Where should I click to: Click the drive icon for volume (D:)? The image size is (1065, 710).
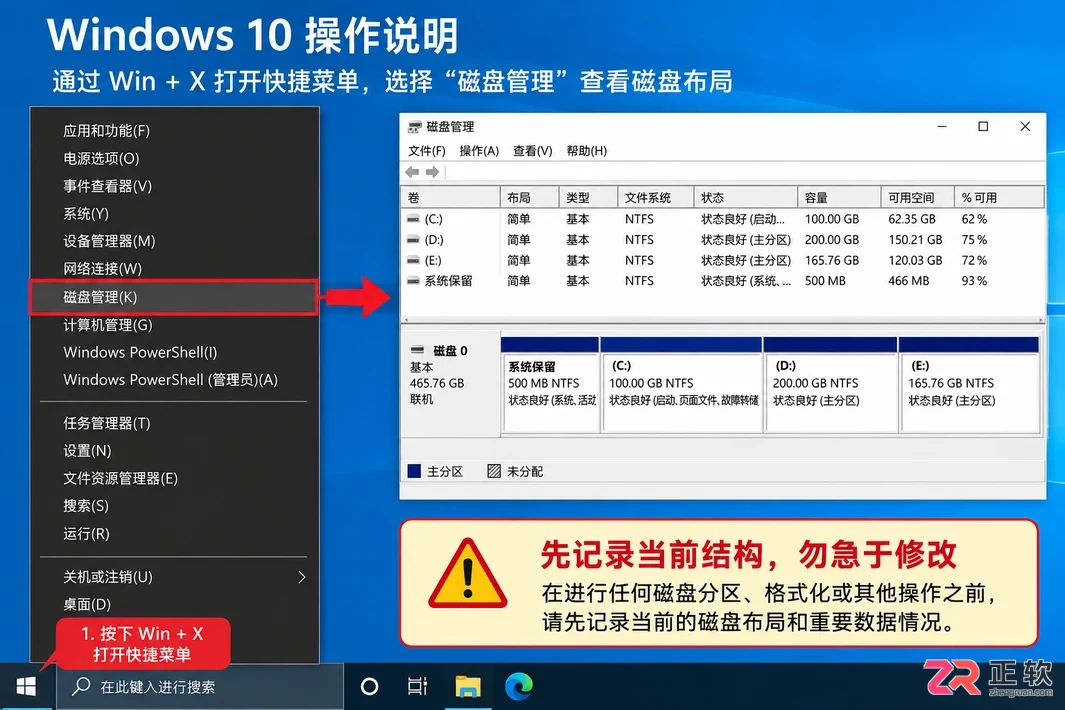click(413, 239)
